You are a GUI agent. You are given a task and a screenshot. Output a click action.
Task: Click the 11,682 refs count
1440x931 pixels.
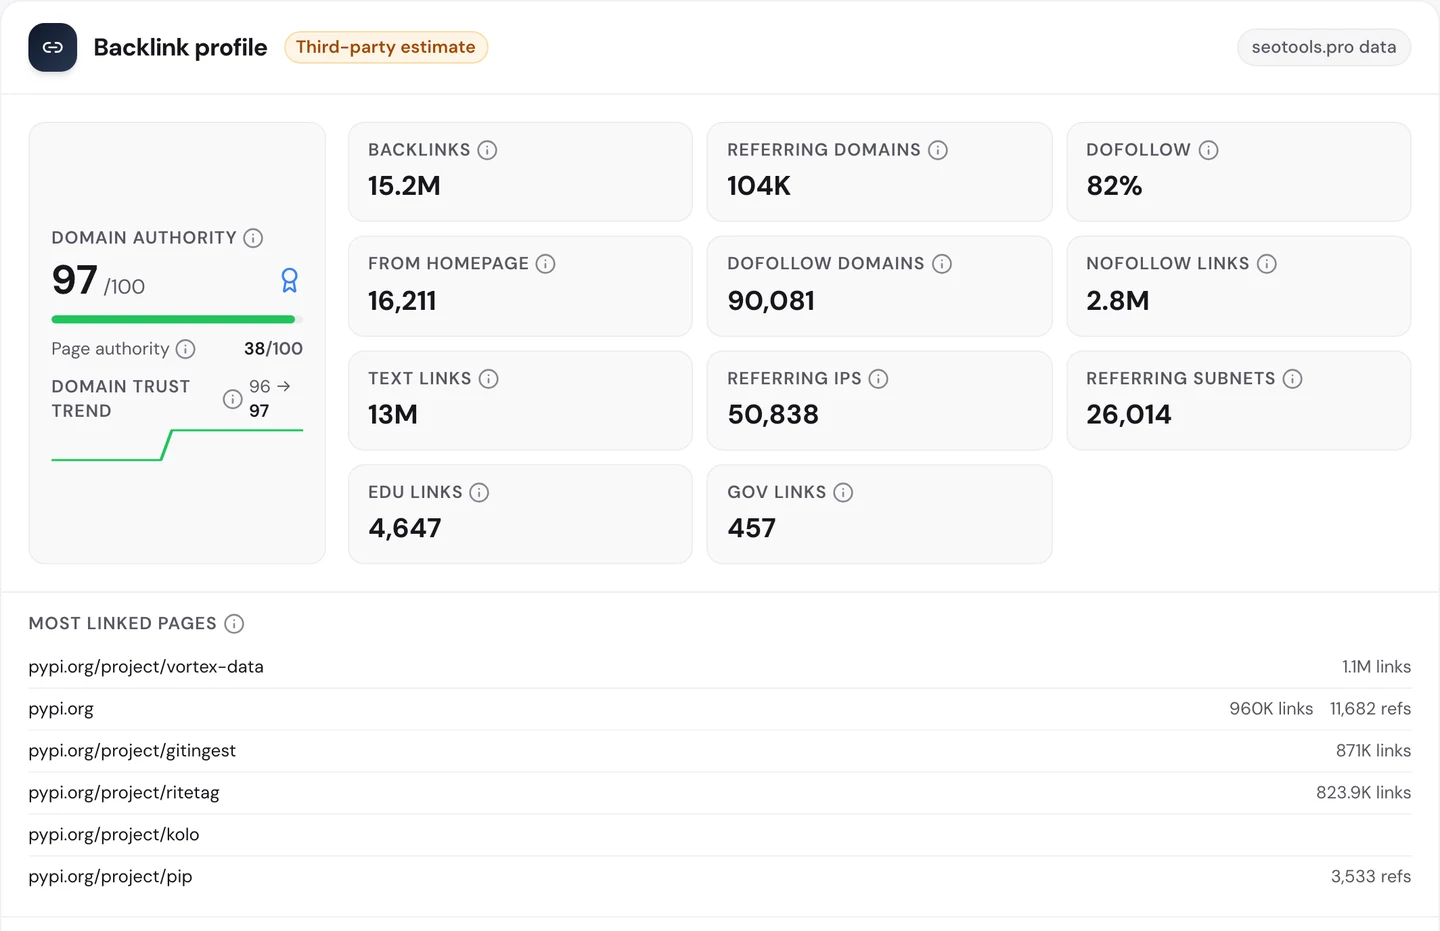[1370, 709]
